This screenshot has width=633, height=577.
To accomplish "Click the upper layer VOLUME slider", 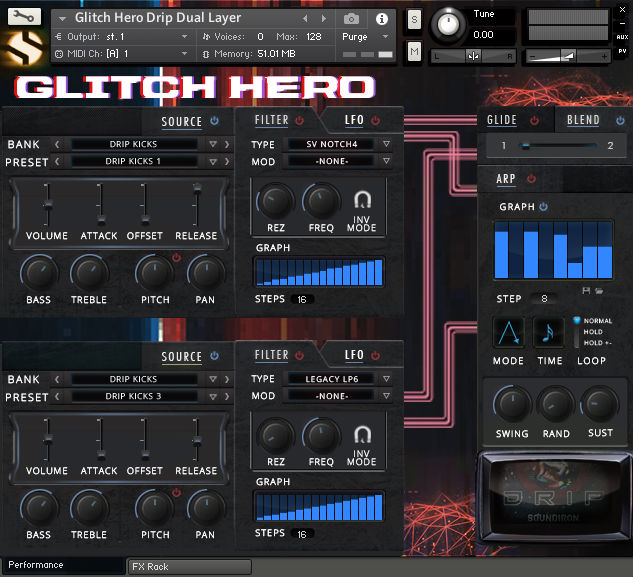I will point(47,205).
